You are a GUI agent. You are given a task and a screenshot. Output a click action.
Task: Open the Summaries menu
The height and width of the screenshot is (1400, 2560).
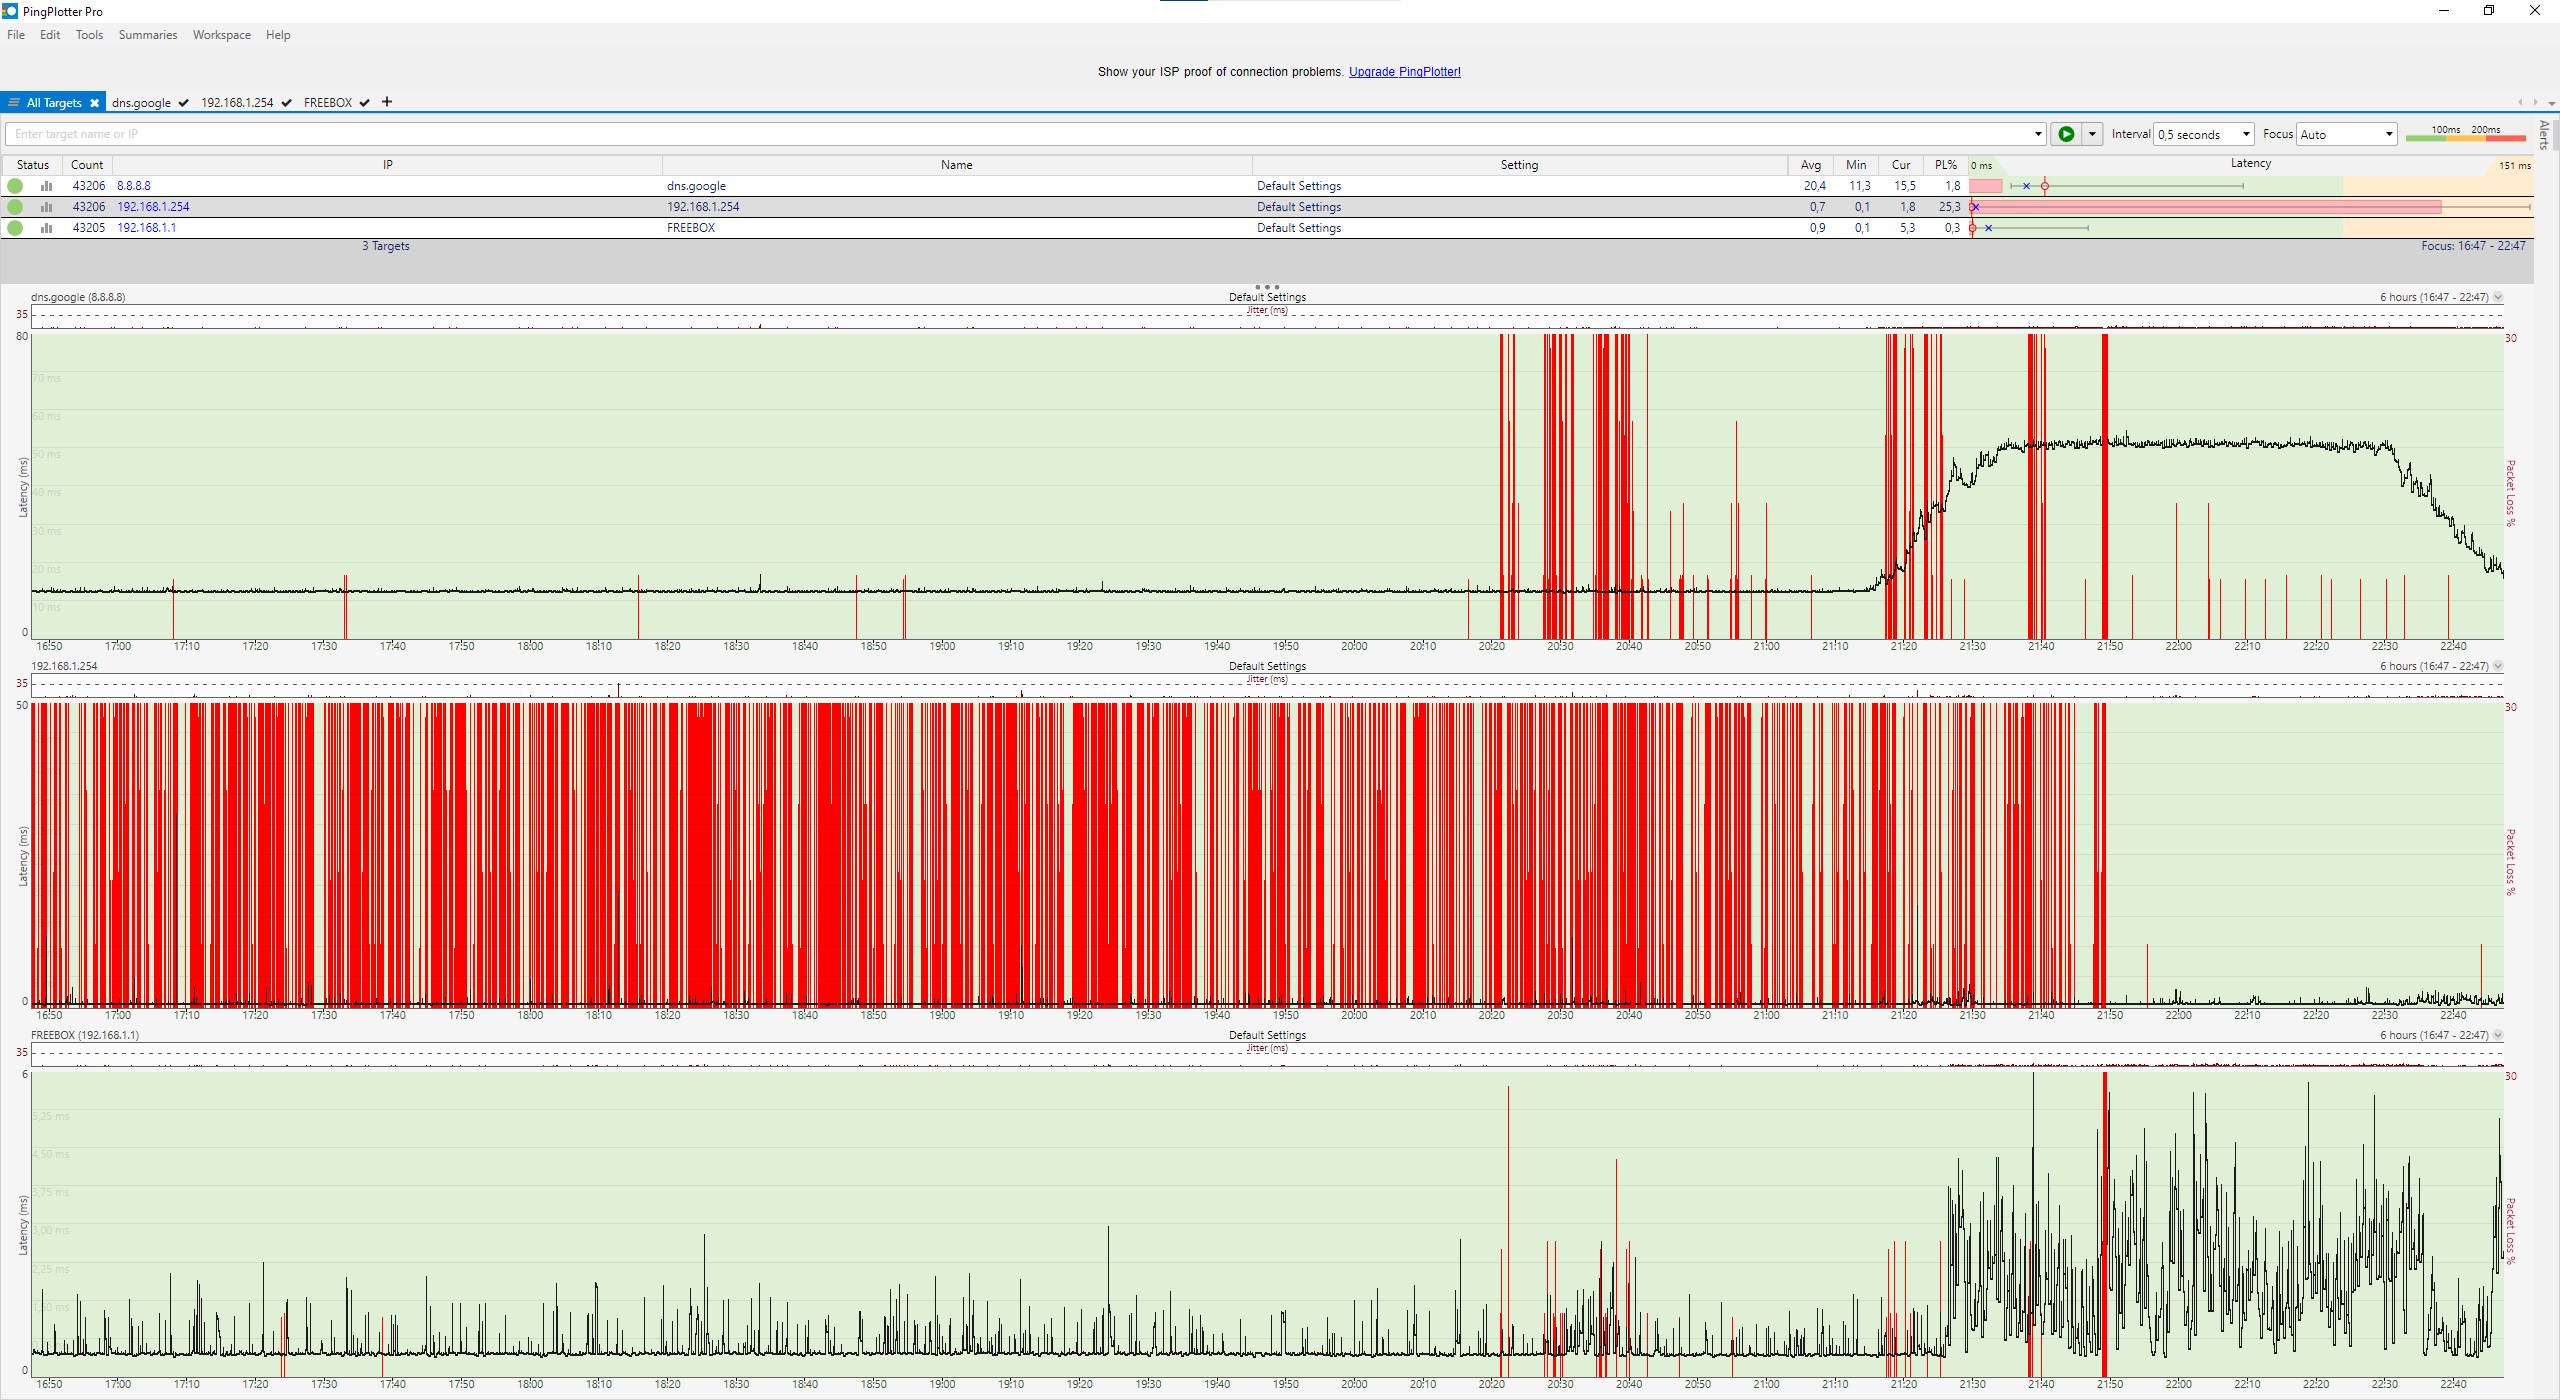(147, 35)
